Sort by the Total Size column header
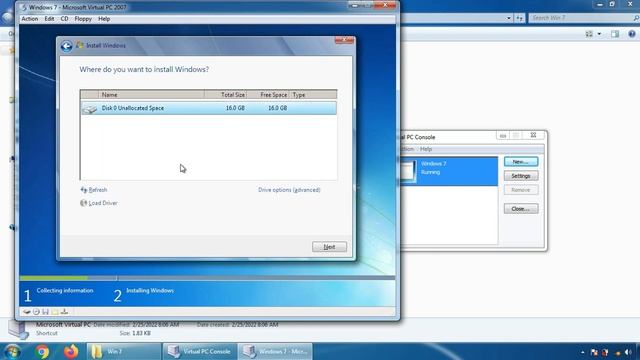Screen dimensions: 640x360 [226, 95]
